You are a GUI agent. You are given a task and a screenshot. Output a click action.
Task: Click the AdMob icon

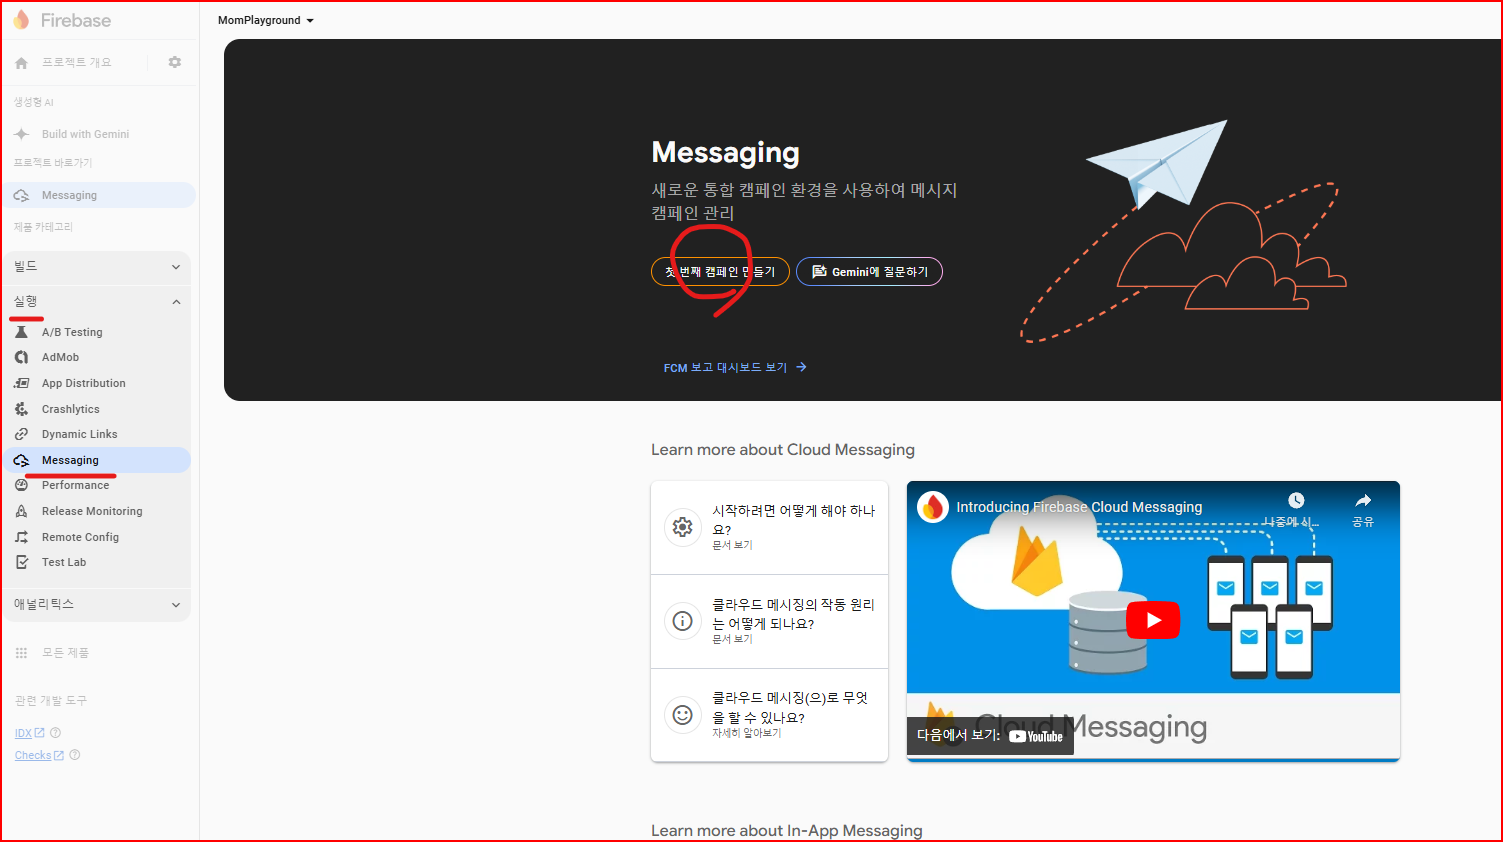point(21,357)
